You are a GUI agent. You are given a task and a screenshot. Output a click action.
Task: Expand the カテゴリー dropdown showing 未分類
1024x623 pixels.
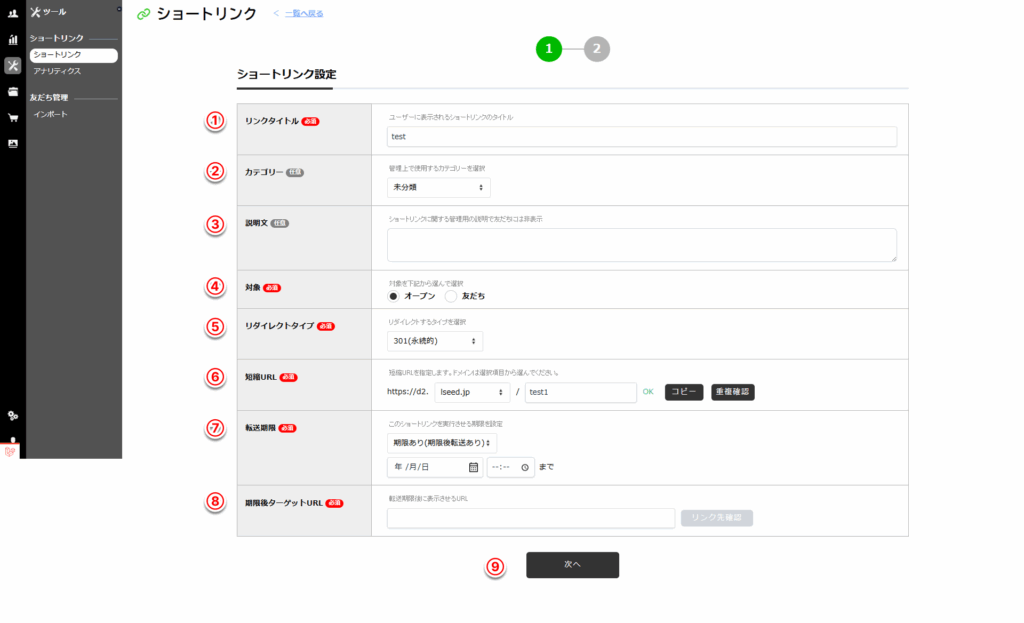tap(438, 188)
